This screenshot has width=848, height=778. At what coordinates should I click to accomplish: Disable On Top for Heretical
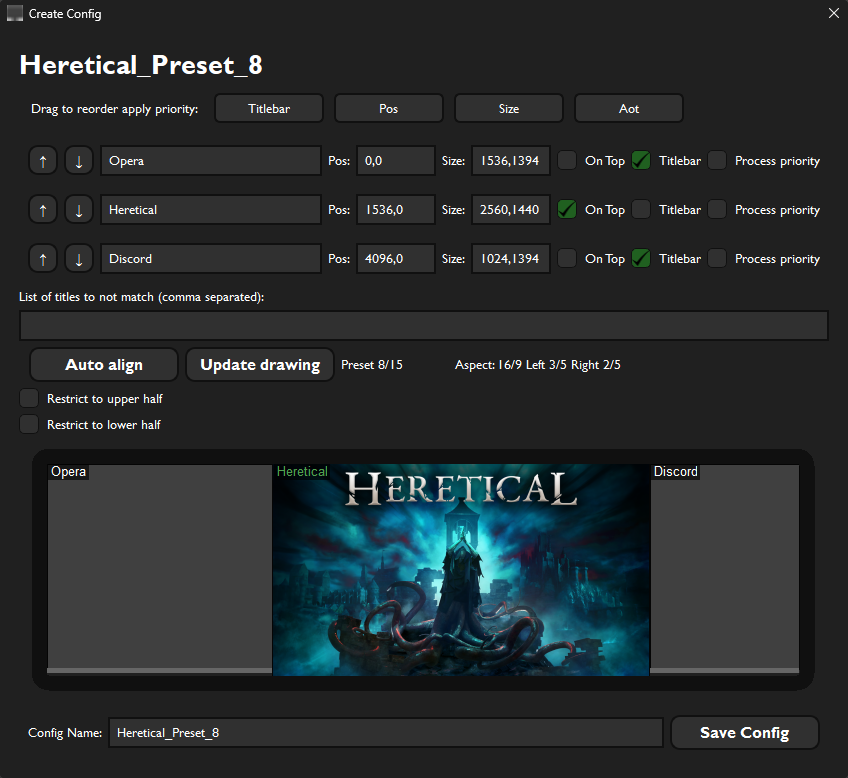click(567, 210)
